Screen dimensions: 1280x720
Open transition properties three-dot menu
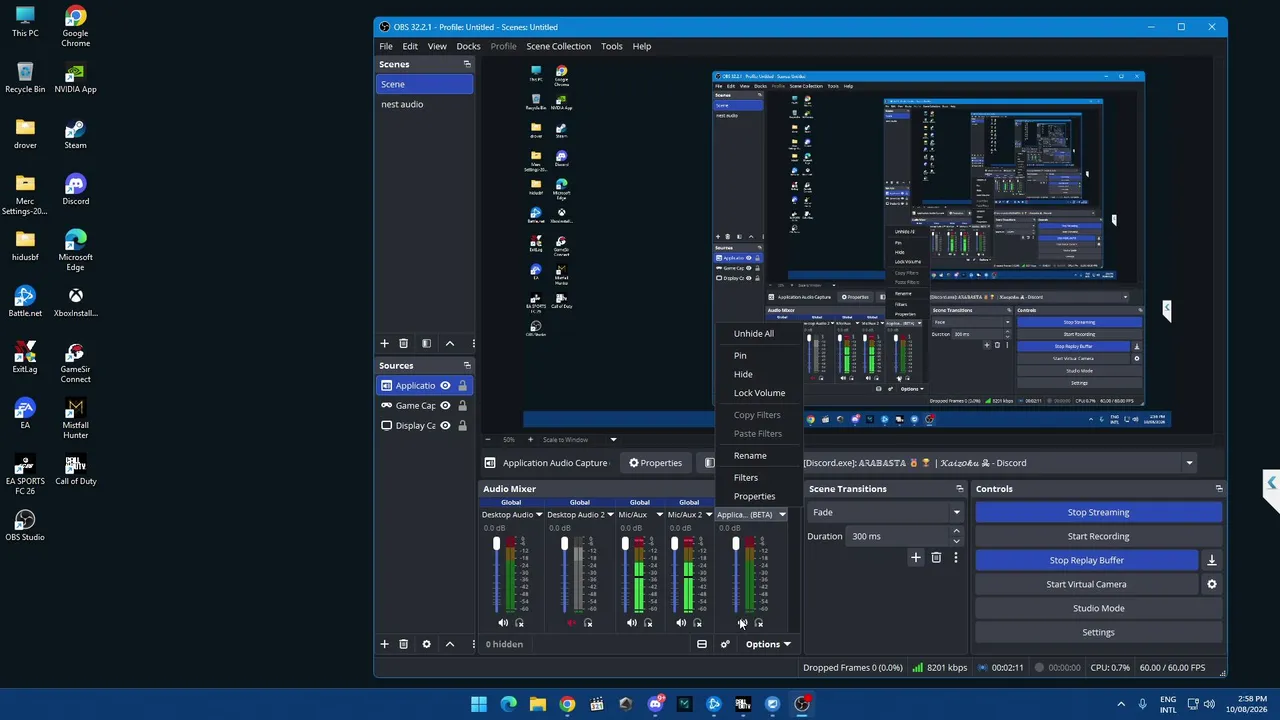coord(956,557)
